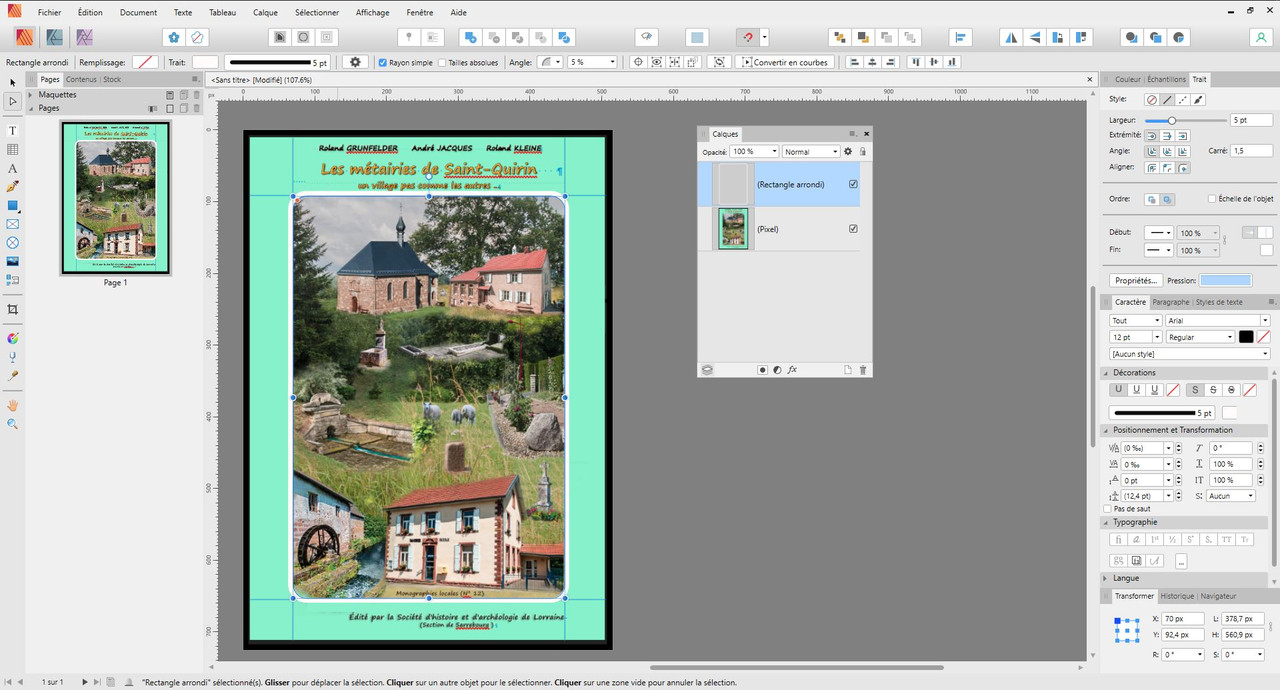
Task: Open the opacity 100 % dropdown in Calques
Action: tap(755, 152)
